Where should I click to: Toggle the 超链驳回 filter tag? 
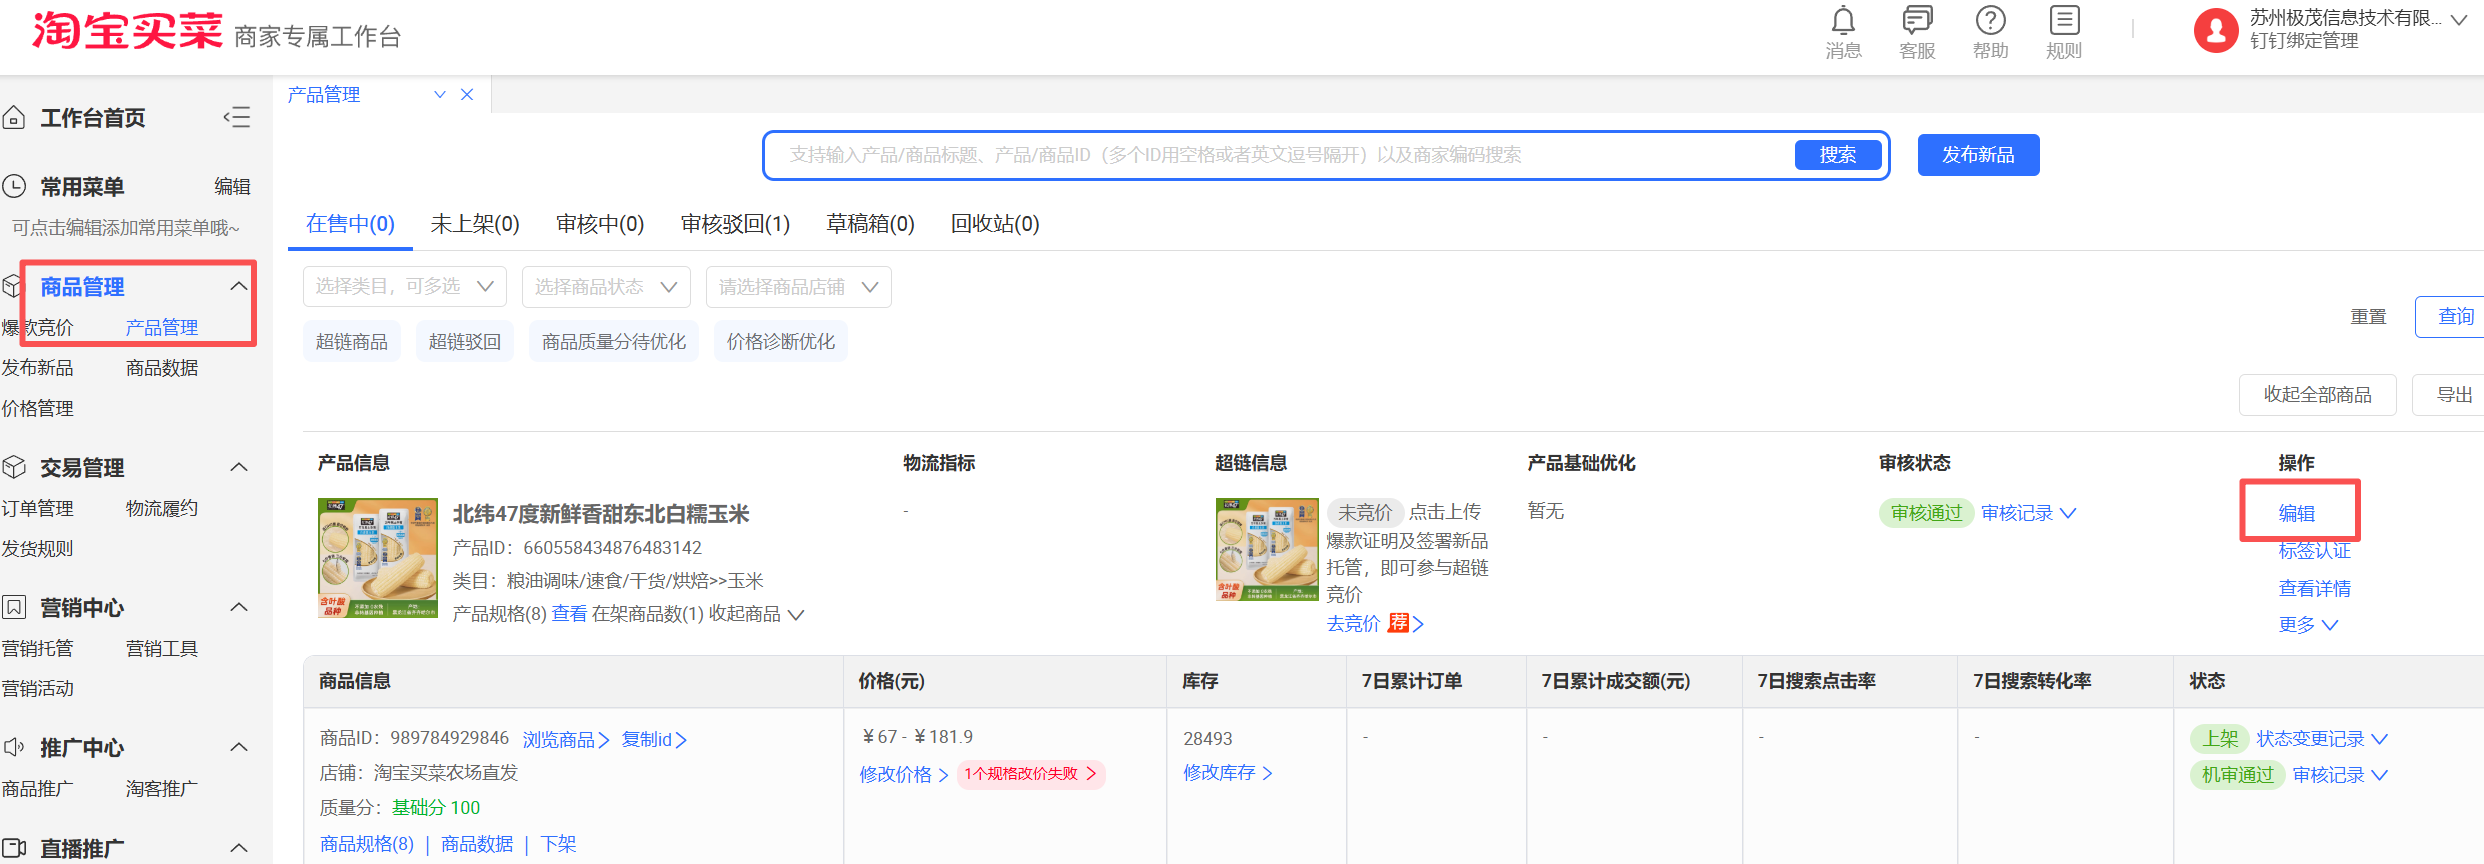pyautogui.click(x=465, y=342)
